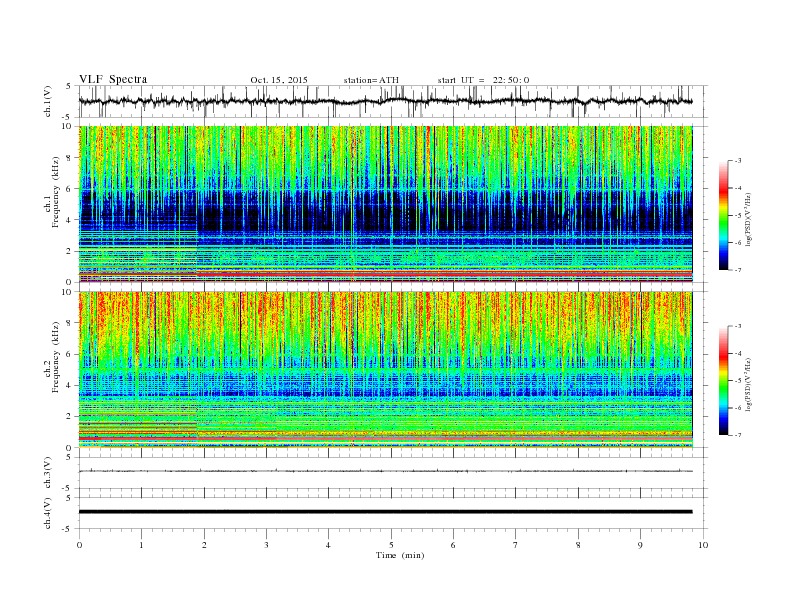The height and width of the screenshot is (612, 792).
Task: Click inside the ch.2 spectrogram panel
Action: [x=385, y=369]
